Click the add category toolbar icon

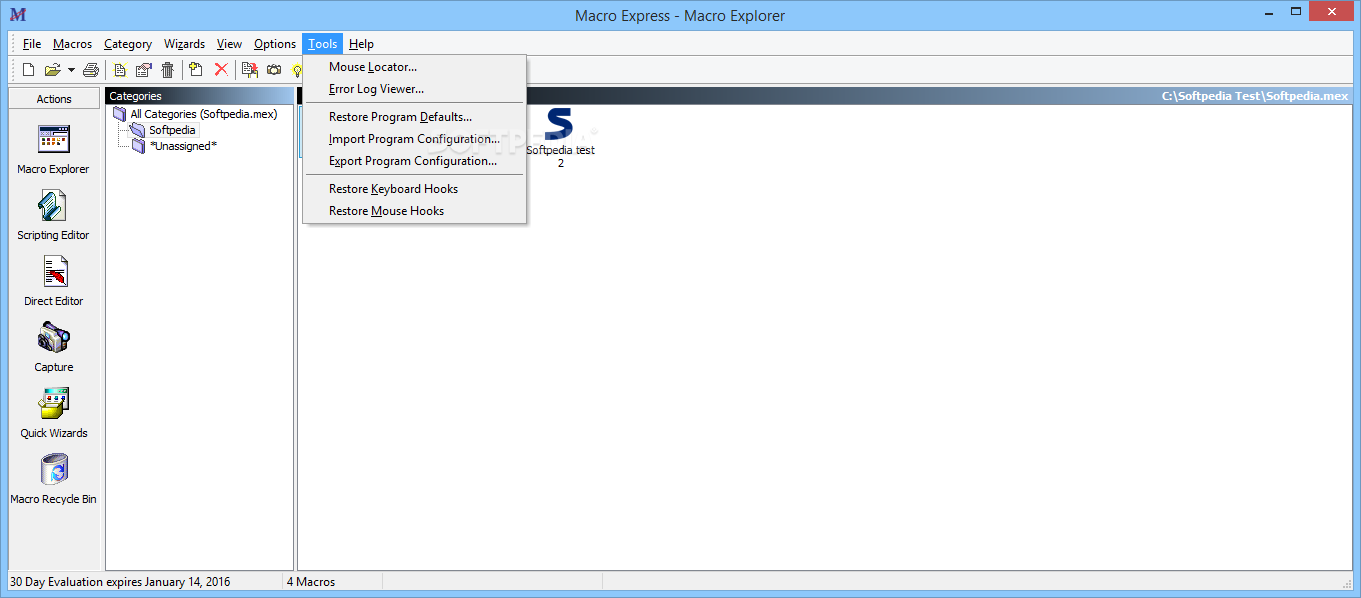pos(196,70)
